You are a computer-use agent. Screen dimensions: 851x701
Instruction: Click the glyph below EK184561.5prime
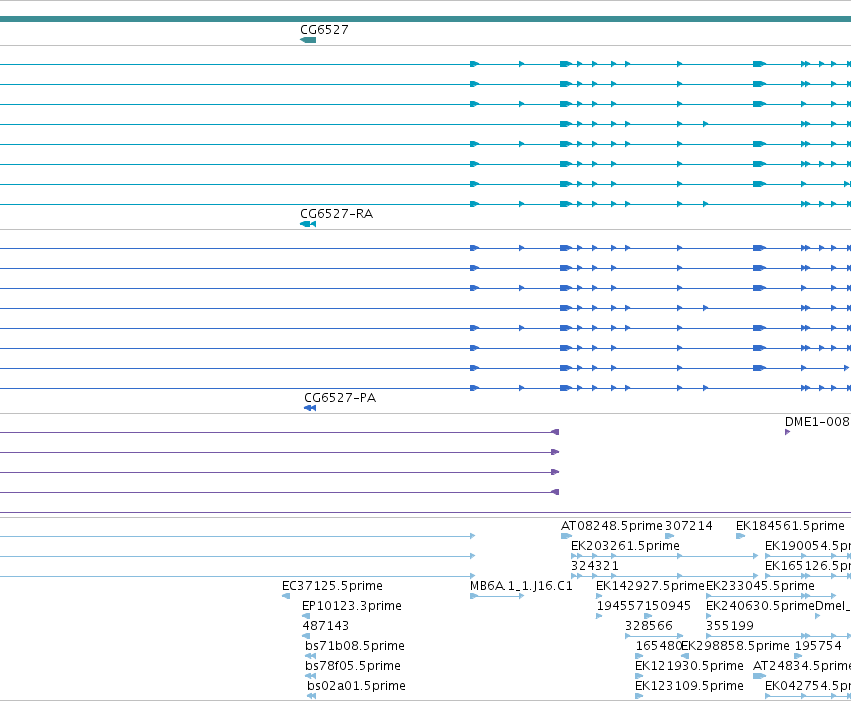click(740, 536)
